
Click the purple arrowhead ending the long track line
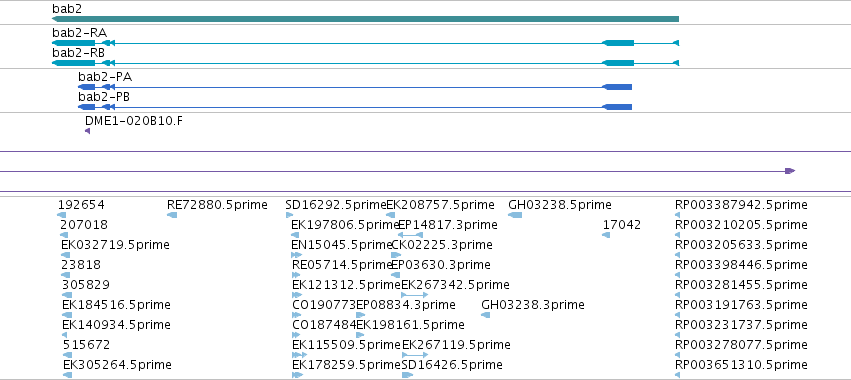click(790, 171)
